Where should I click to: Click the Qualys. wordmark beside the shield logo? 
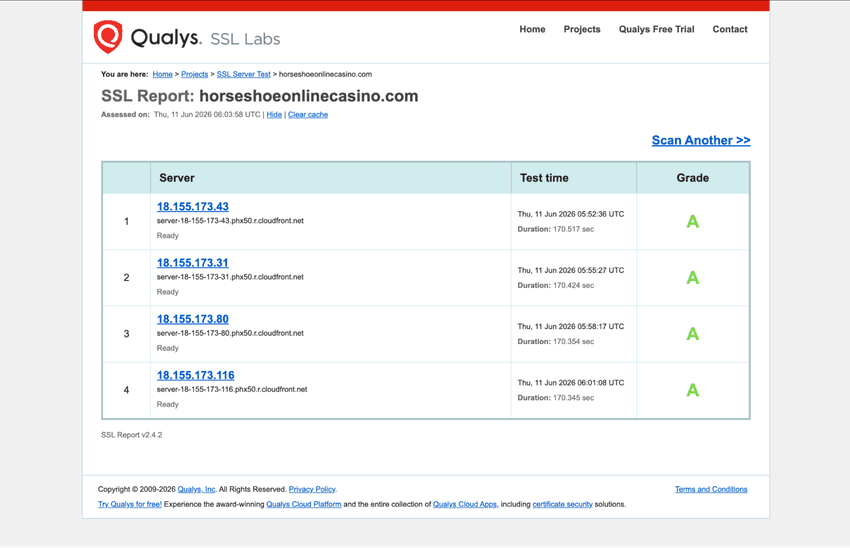pyautogui.click(x=166, y=37)
